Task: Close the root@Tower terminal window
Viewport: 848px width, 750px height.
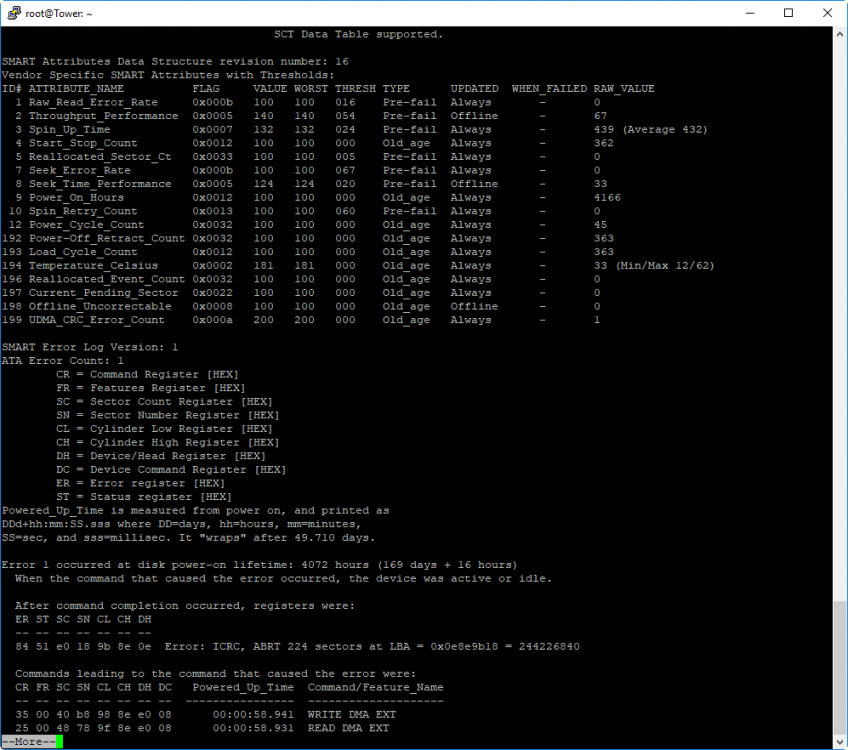Action: 827,13
